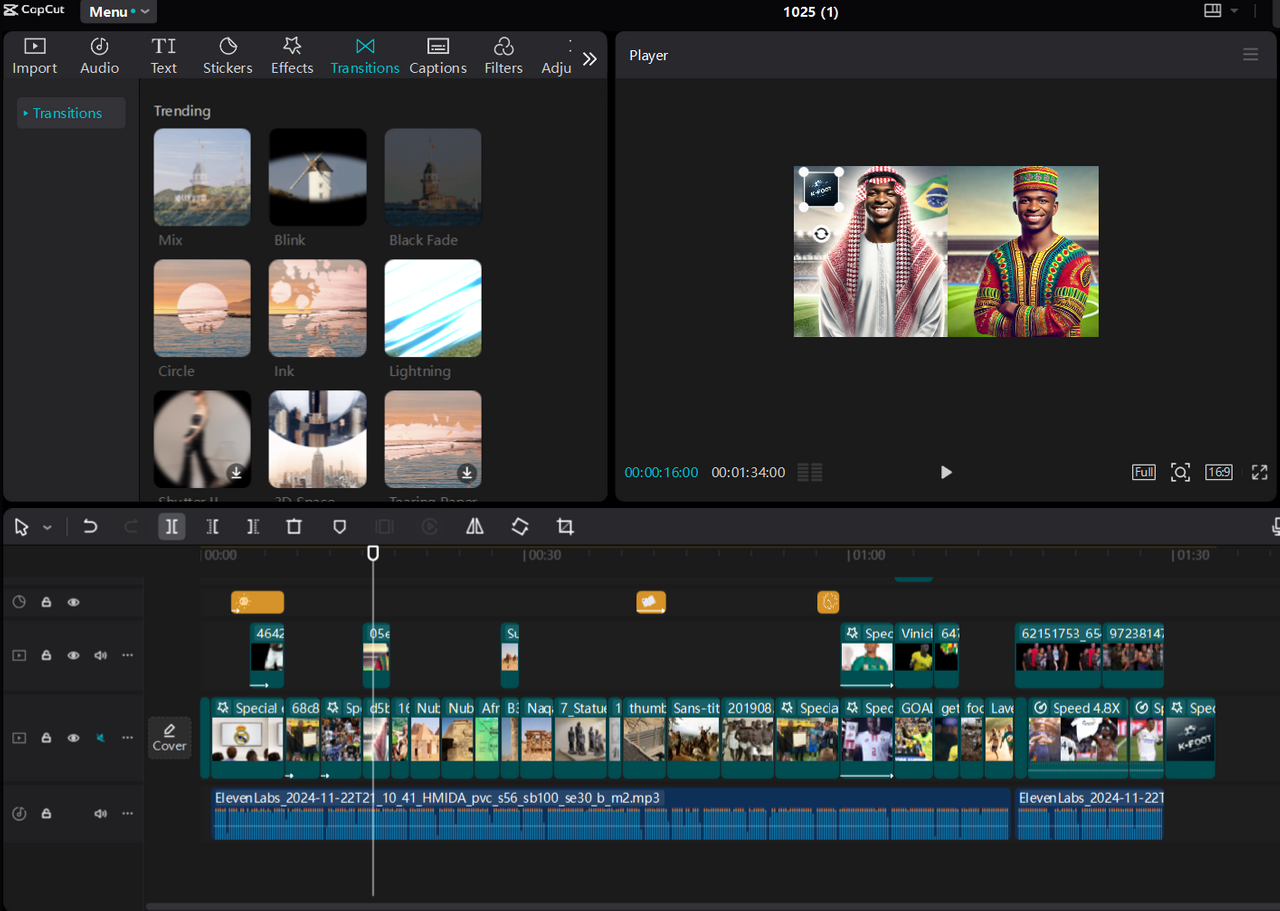The height and width of the screenshot is (911, 1280).
Task: Rotate the selected clip
Action: (520, 526)
